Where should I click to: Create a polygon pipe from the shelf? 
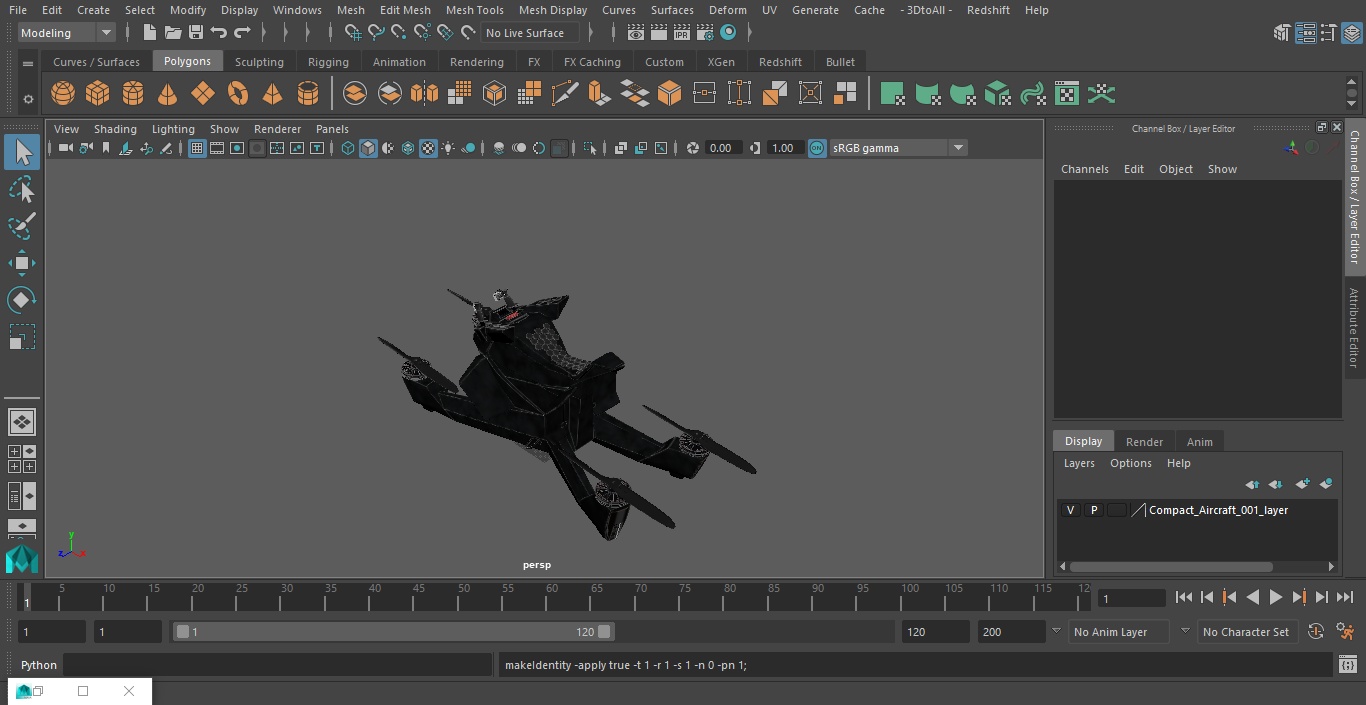coord(307,94)
